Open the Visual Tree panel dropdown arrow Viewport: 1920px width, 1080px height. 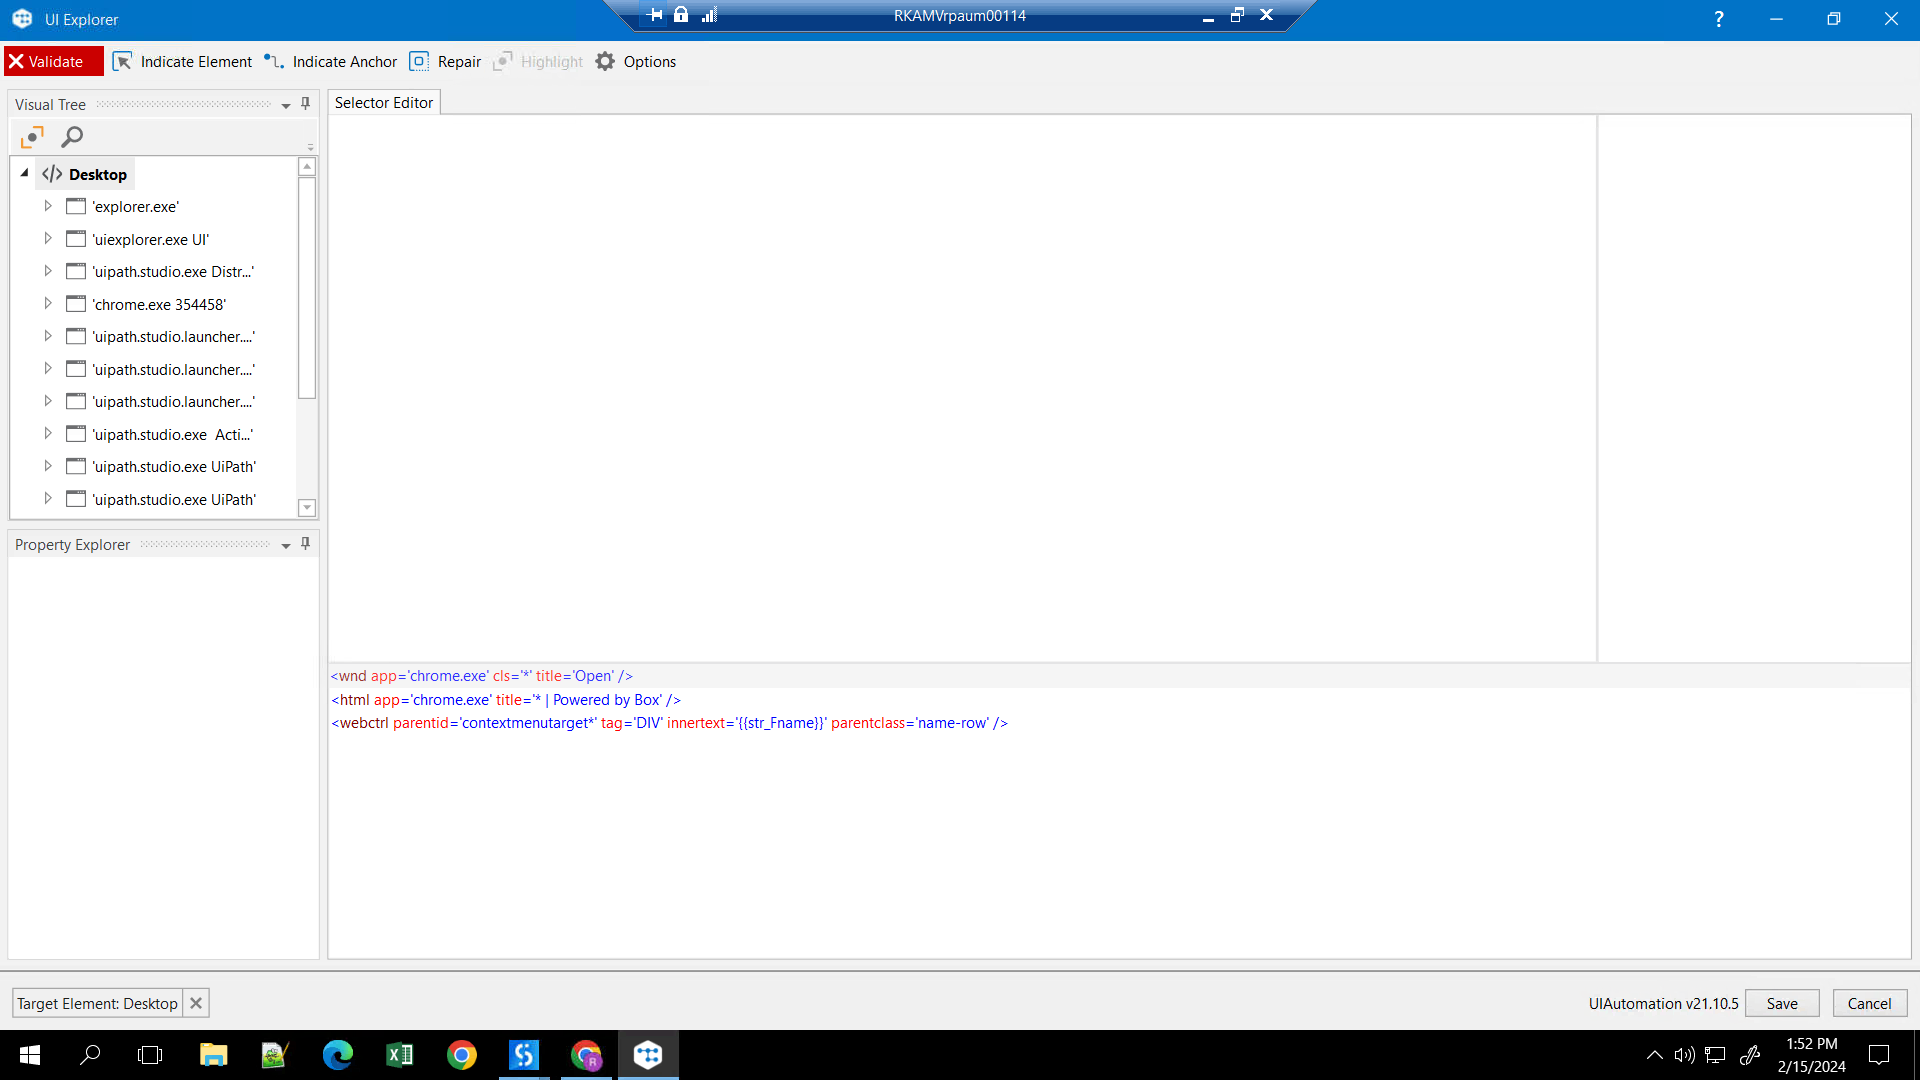(x=286, y=105)
